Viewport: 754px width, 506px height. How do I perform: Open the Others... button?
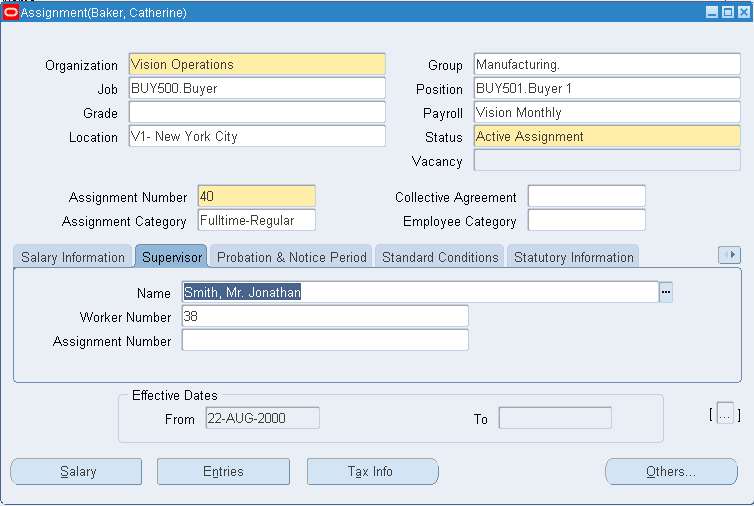671,471
